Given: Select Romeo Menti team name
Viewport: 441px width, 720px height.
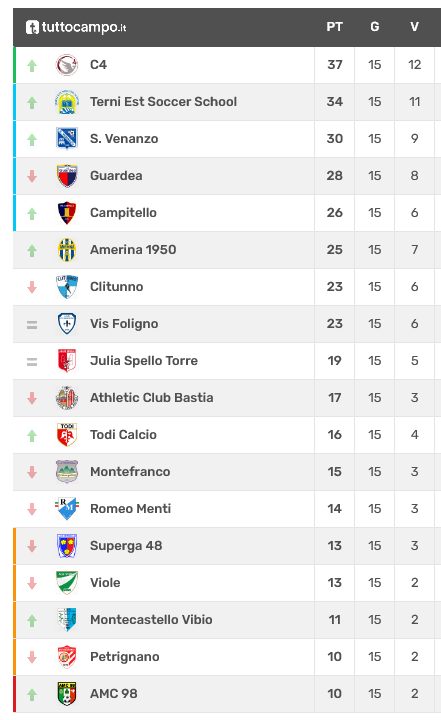Looking at the screenshot, I should pyautogui.click(x=130, y=509).
